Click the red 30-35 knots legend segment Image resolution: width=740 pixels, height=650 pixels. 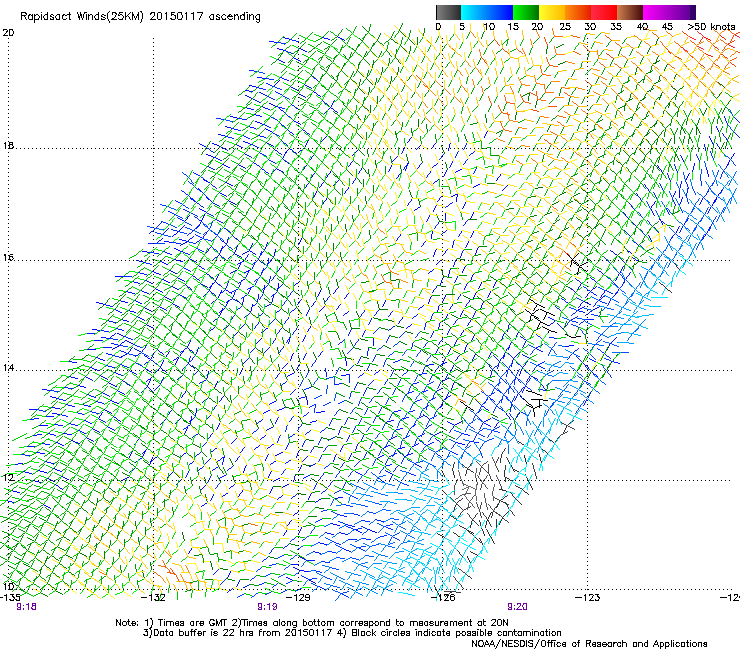pyautogui.click(x=604, y=12)
